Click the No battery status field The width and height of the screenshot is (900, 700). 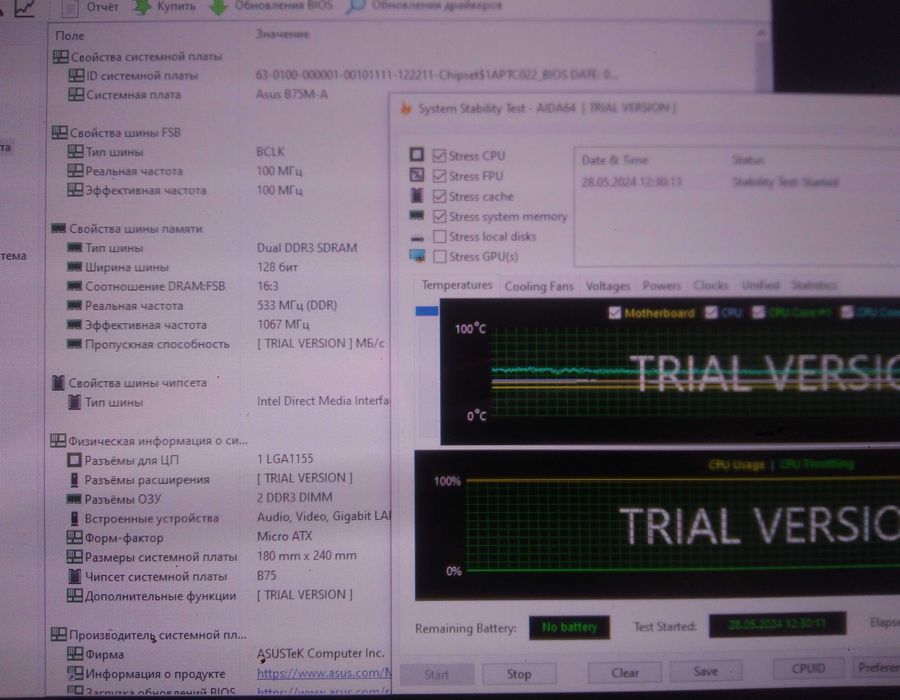point(569,627)
